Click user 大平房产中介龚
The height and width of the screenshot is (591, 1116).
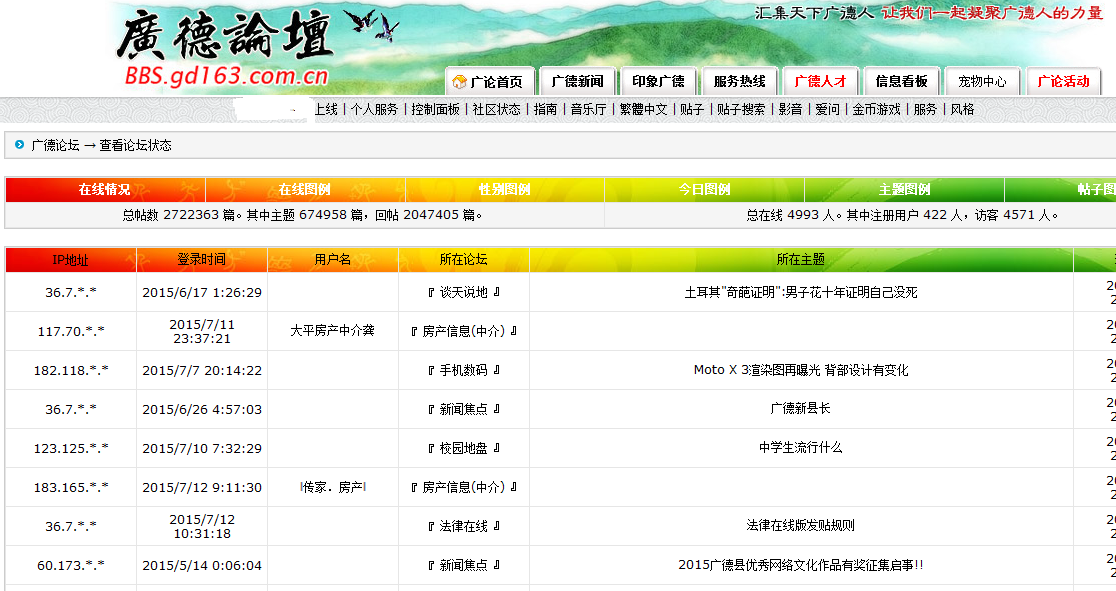tap(332, 330)
